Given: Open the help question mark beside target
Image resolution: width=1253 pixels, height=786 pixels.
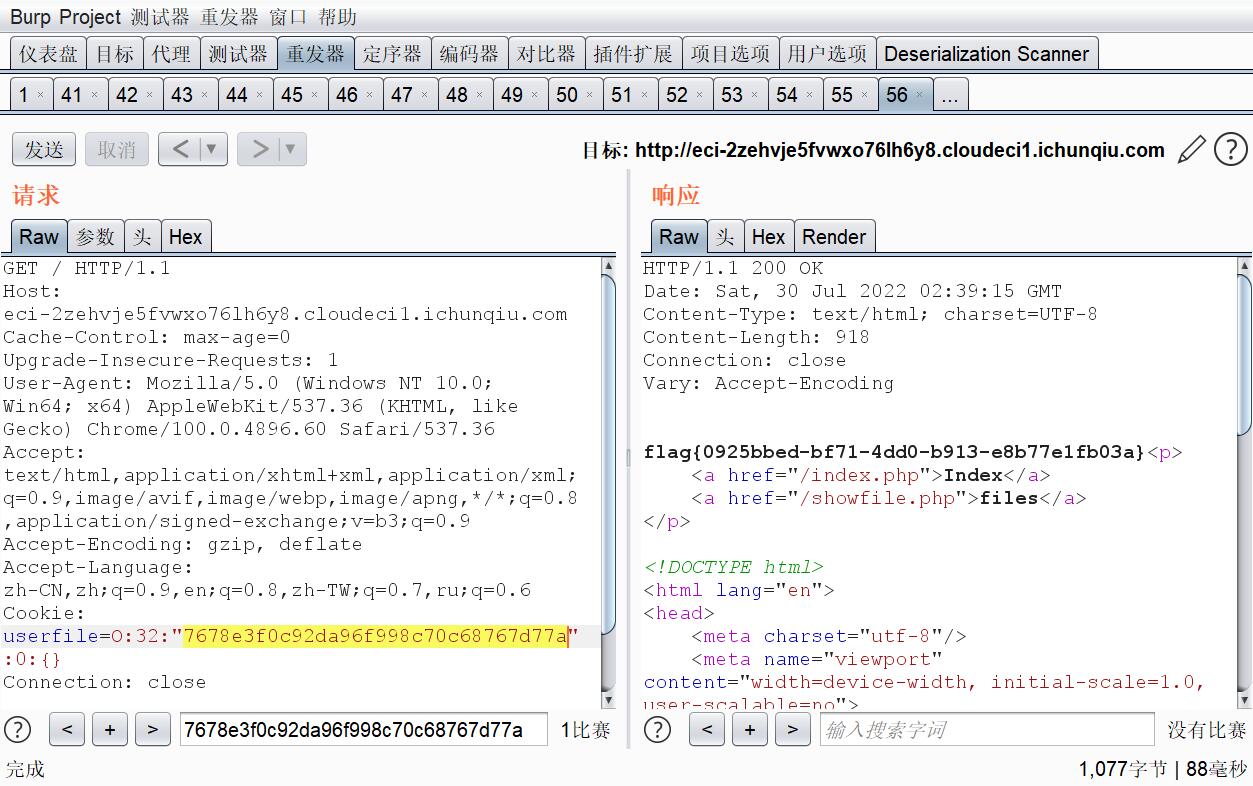Looking at the screenshot, I should (x=1230, y=150).
